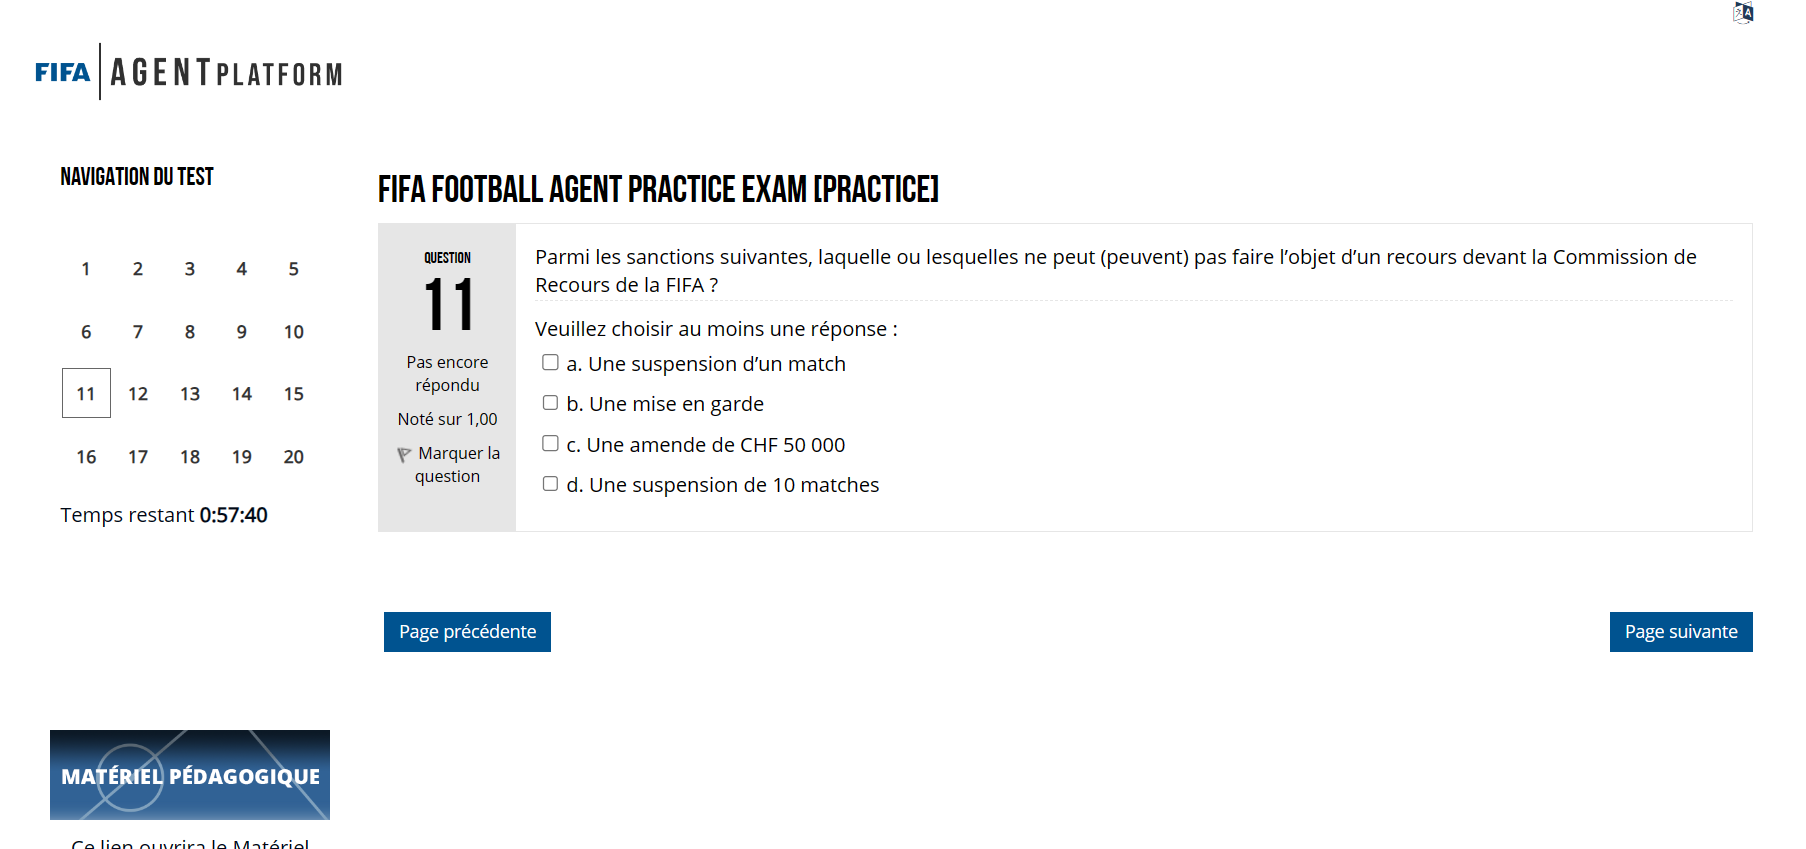
Task: Open question 18 from the navigation grid
Action: click(189, 456)
